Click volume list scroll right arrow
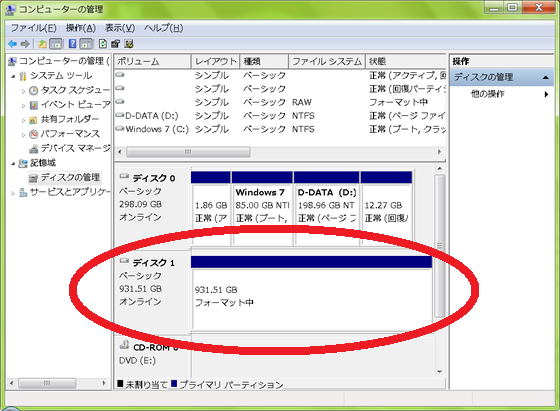Screen dimensions: 560x411 [x=439, y=152]
